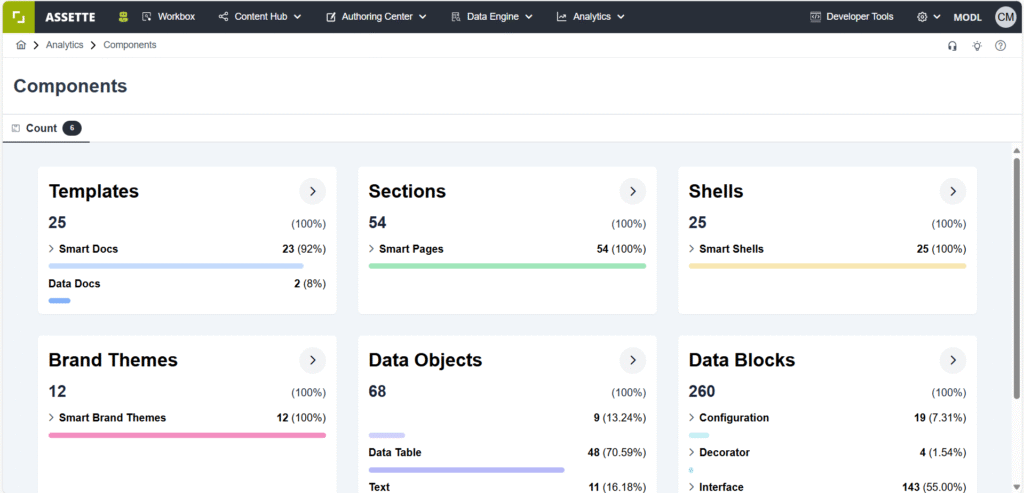This screenshot has height=493, width=1024.
Task: Click the lightbulb ideas icon
Action: click(977, 46)
